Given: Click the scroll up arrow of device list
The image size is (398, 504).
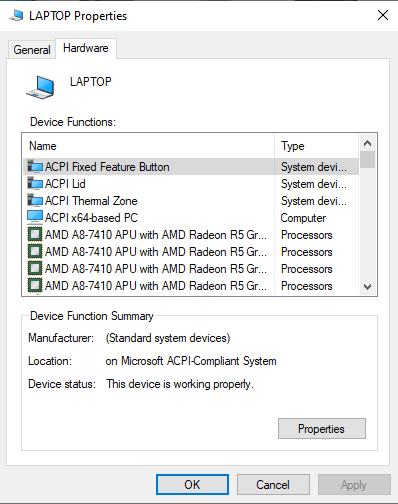Looking at the screenshot, I should click(x=367, y=143).
